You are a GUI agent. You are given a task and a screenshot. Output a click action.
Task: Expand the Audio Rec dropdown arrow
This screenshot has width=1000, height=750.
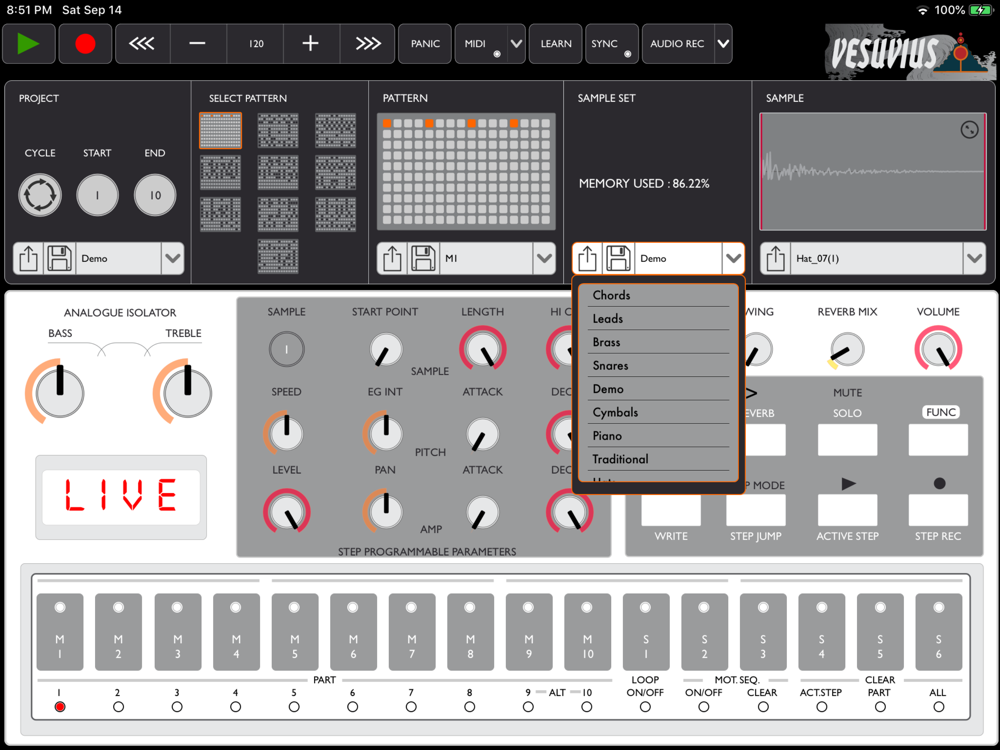(x=723, y=44)
